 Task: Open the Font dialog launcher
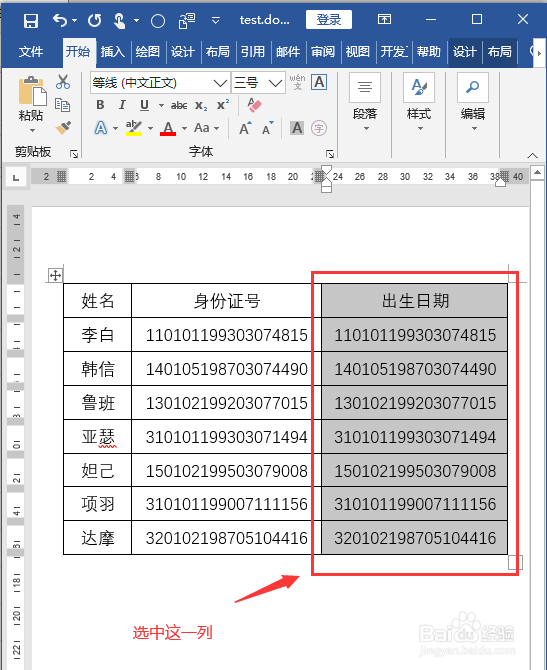tap(329, 153)
